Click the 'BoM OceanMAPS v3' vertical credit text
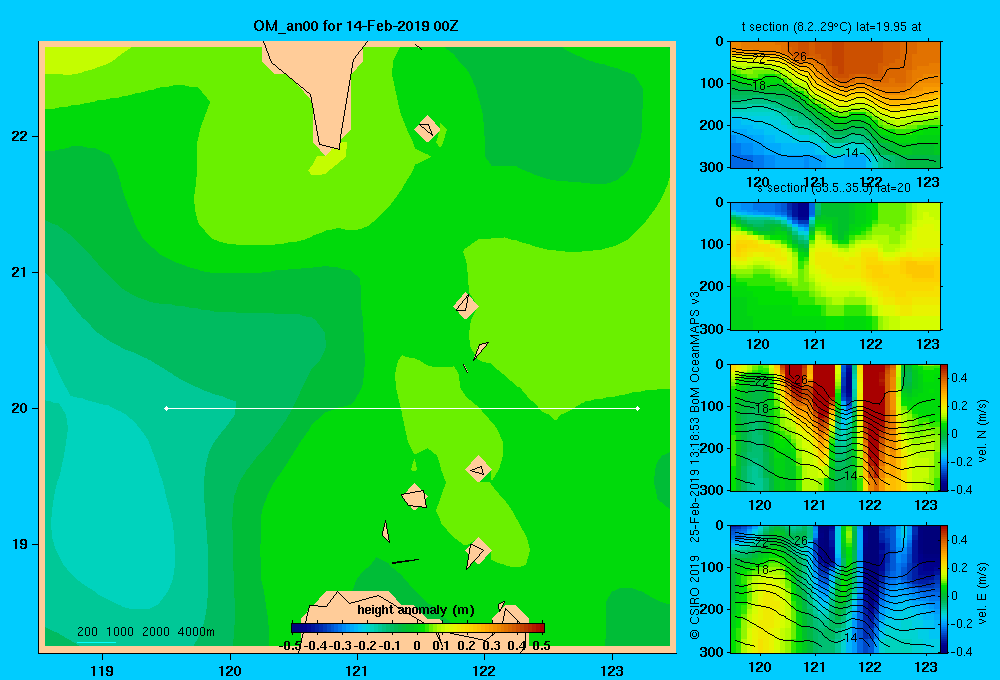 [x=695, y=353]
